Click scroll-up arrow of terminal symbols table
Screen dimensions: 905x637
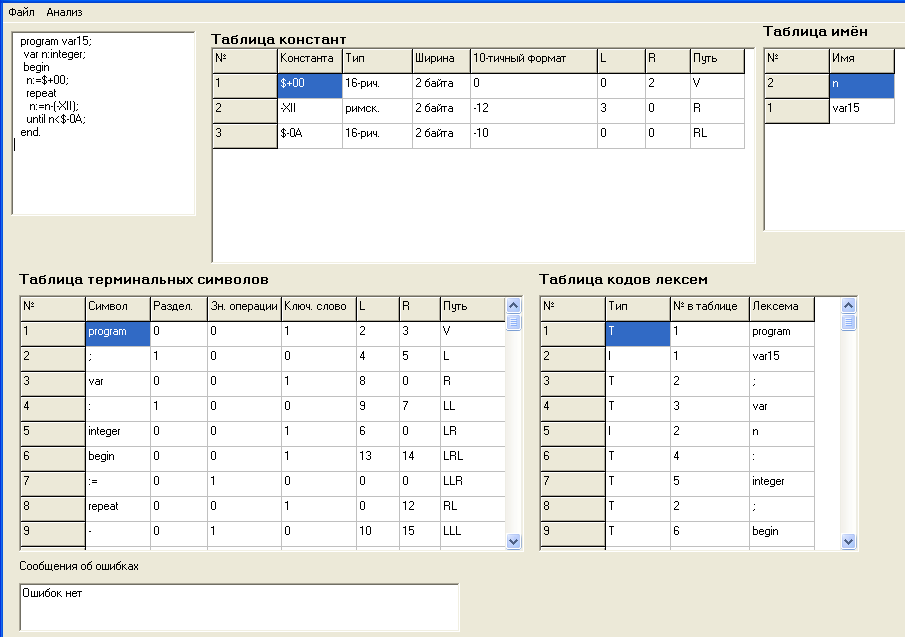514,305
